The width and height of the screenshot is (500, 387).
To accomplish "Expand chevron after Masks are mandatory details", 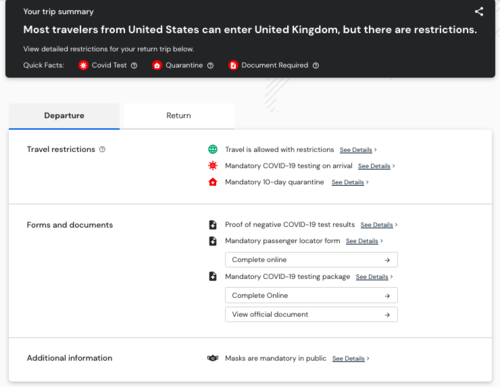I will 368,359.
